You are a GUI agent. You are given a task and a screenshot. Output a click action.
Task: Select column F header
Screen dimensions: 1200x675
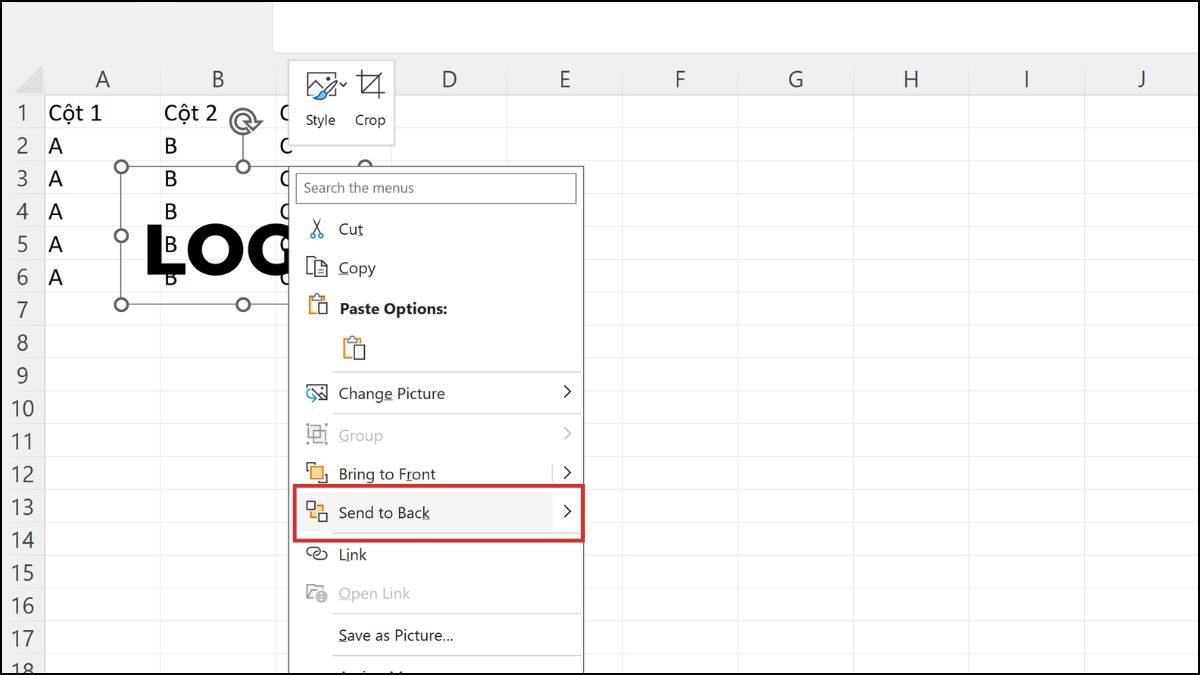pos(680,80)
